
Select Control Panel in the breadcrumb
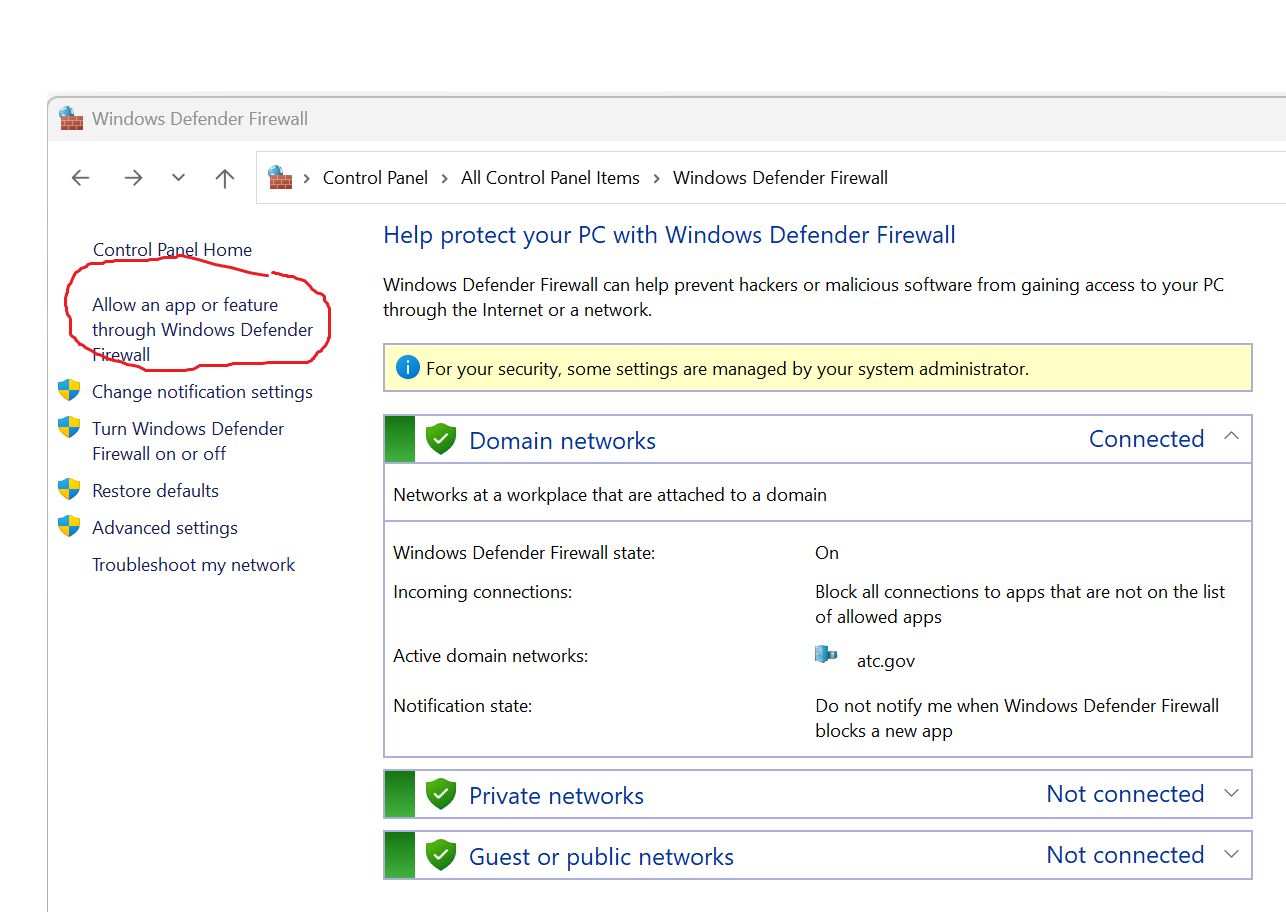pos(375,178)
